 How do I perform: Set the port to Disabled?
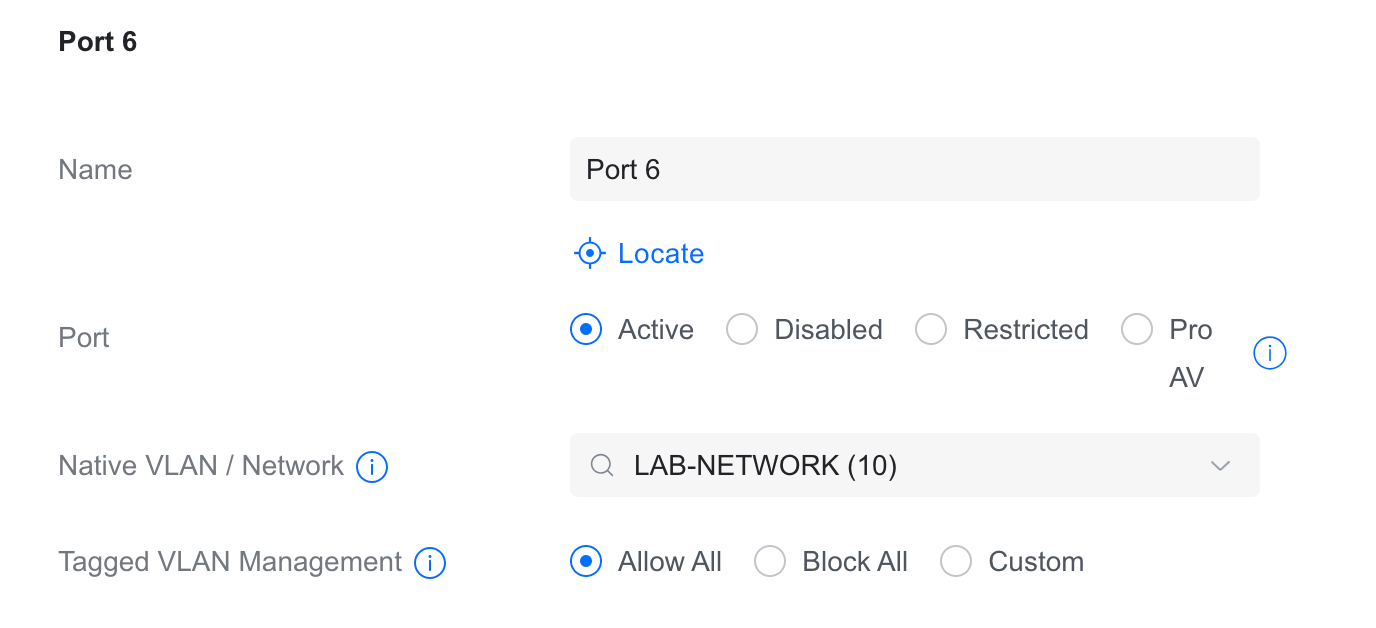click(742, 330)
